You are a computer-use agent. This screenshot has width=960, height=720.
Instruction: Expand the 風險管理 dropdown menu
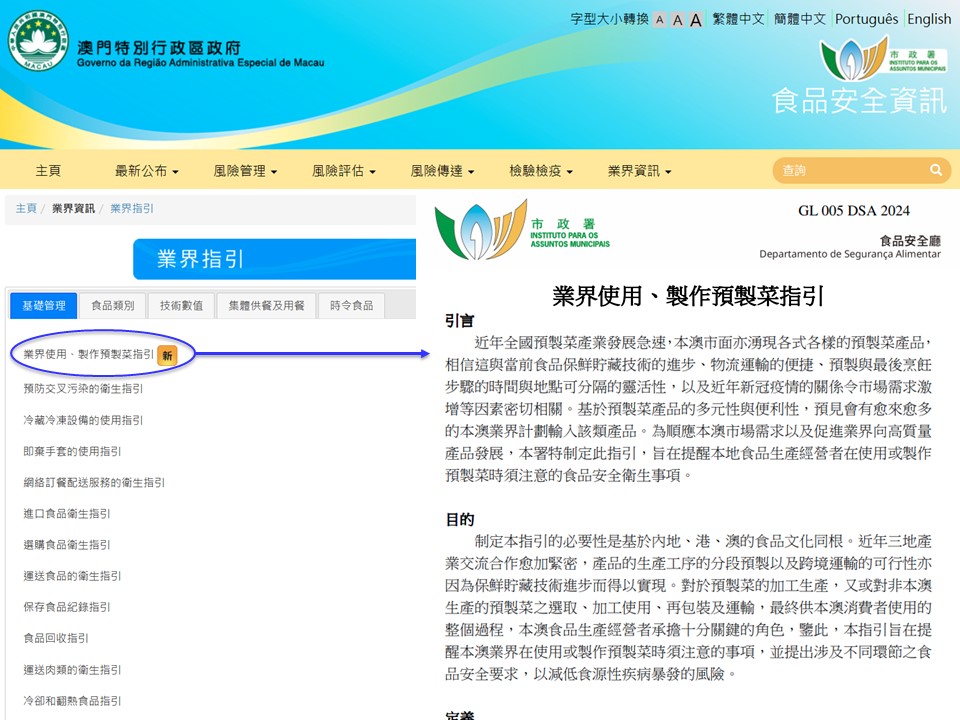click(x=245, y=171)
